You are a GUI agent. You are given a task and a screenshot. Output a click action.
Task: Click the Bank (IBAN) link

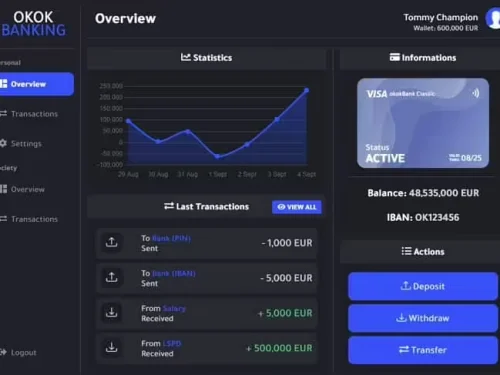click(x=174, y=274)
